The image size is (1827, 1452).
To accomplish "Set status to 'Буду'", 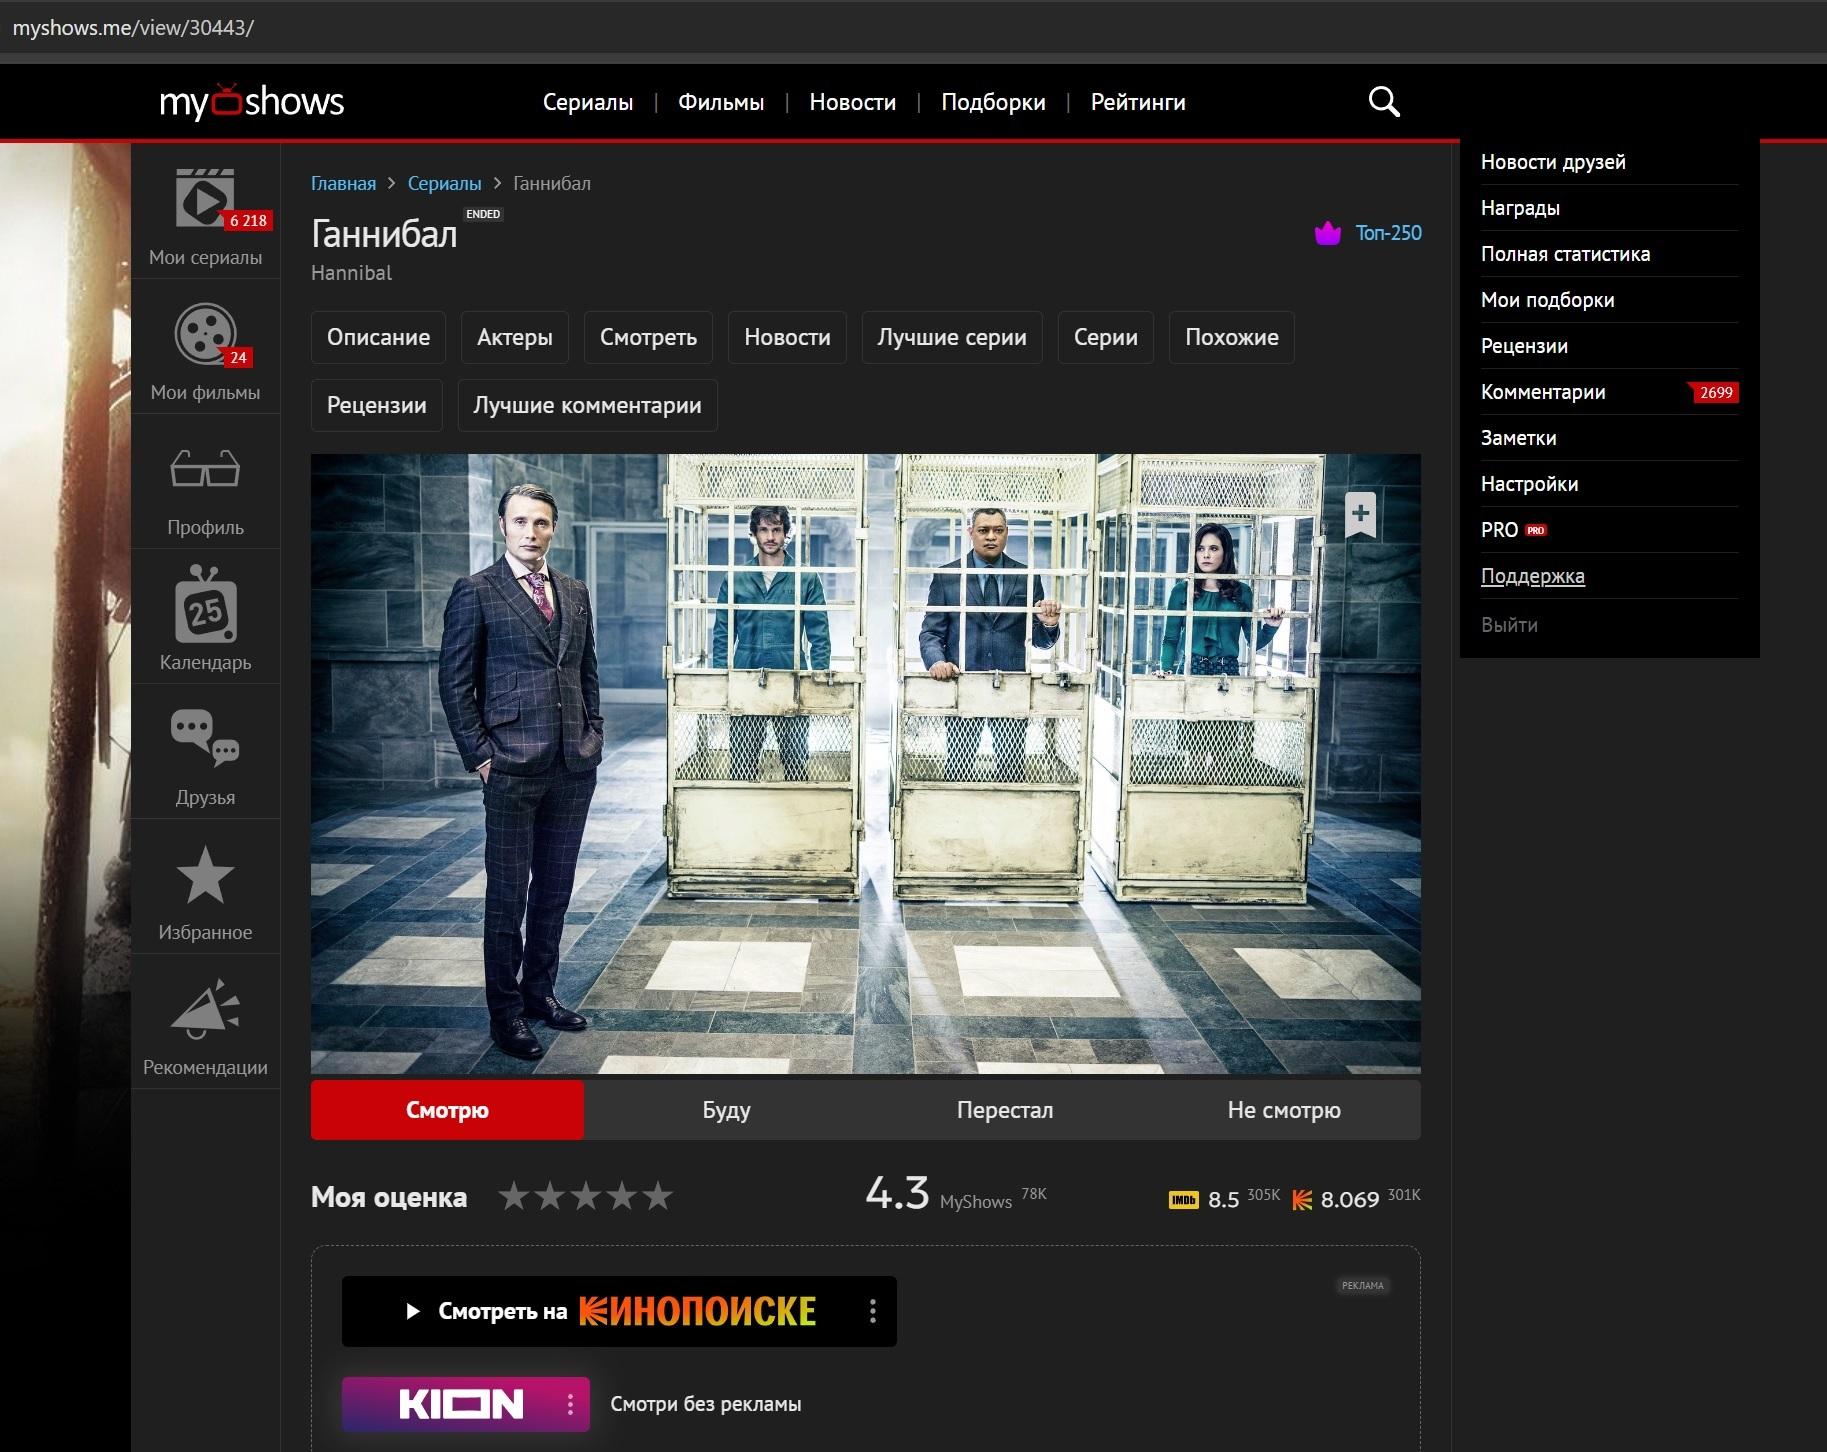I will [726, 1110].
